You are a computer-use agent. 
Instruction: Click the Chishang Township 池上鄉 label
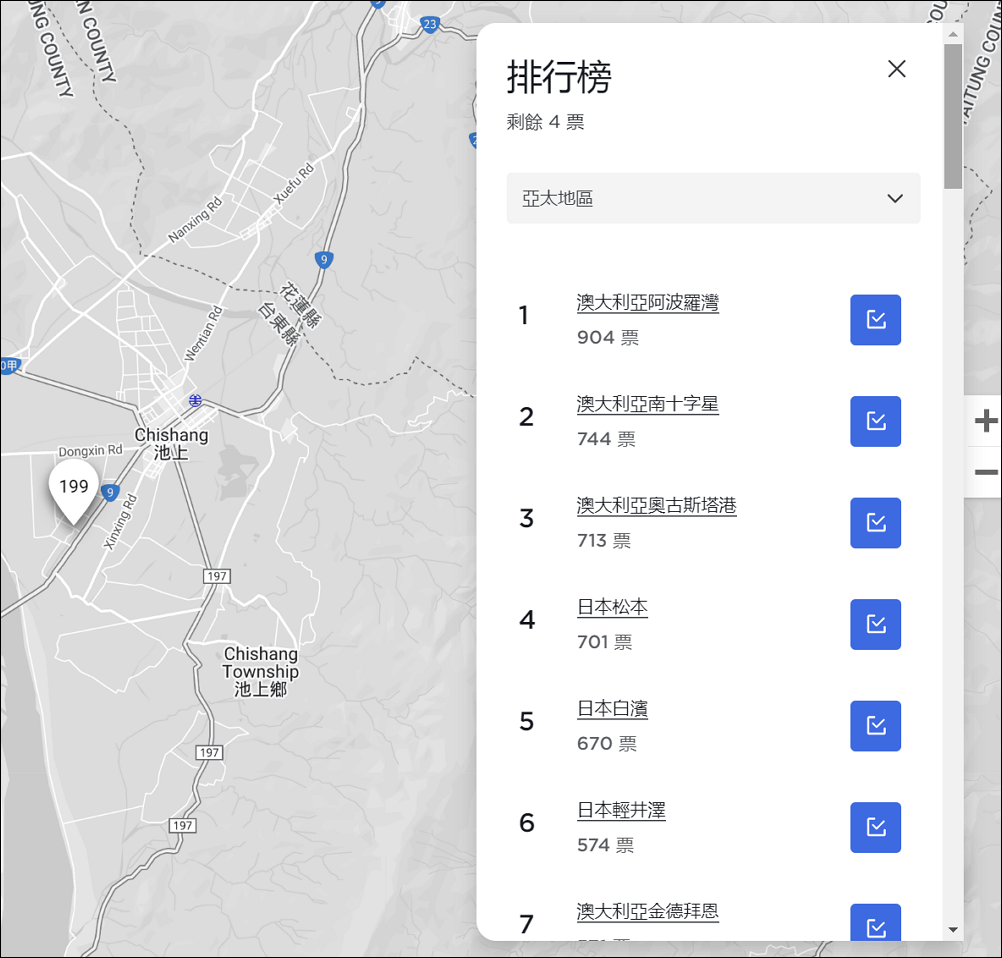click(260, 672)
